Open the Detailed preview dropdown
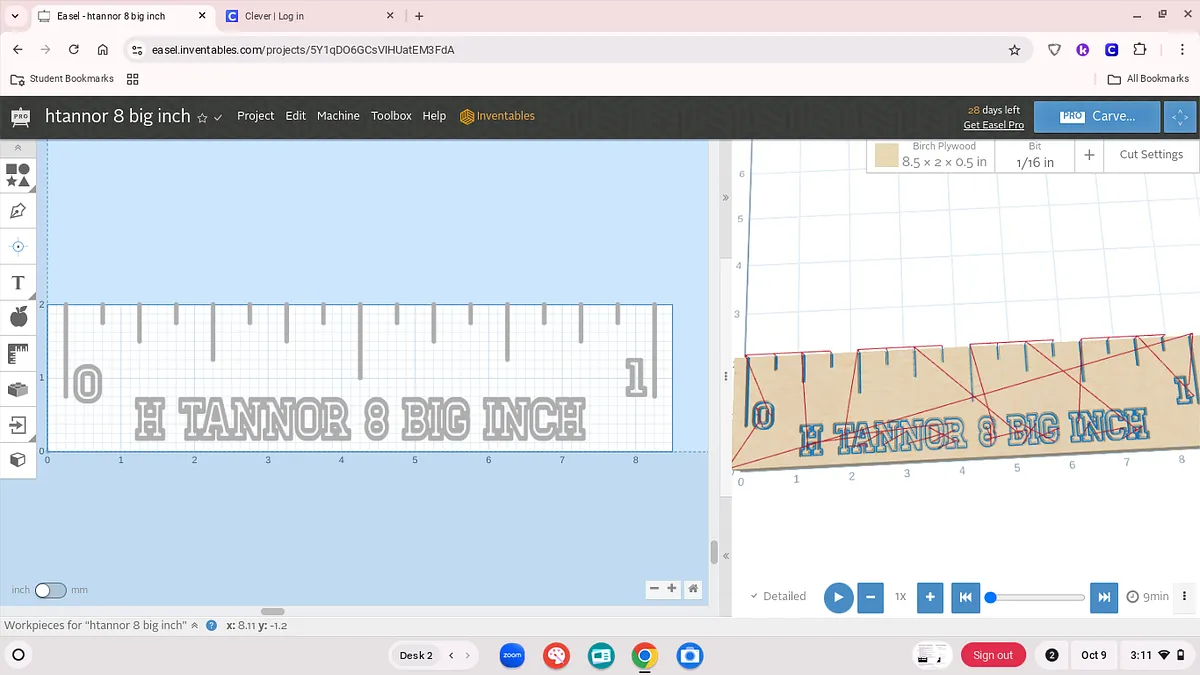The height and width of the screenshot is (675, 1200). 778,596
